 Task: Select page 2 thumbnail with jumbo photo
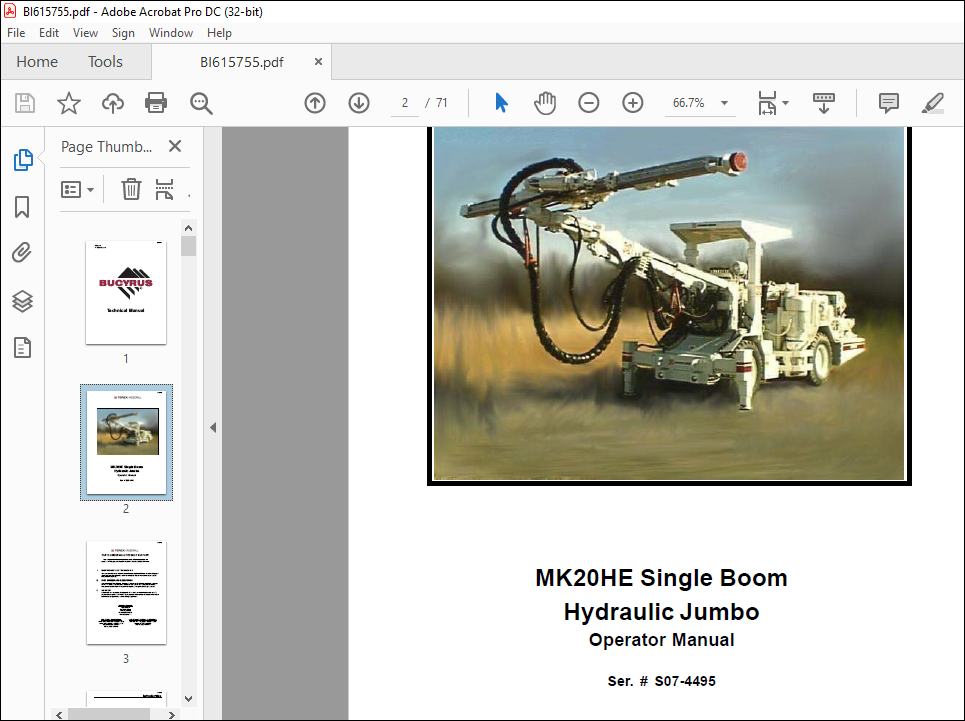coord(126,442)
